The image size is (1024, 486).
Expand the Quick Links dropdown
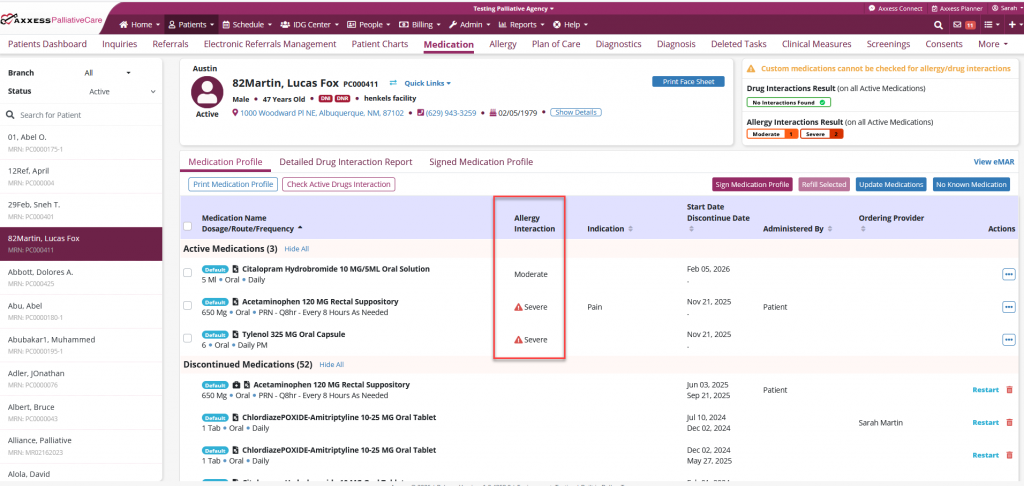(427, 83)
